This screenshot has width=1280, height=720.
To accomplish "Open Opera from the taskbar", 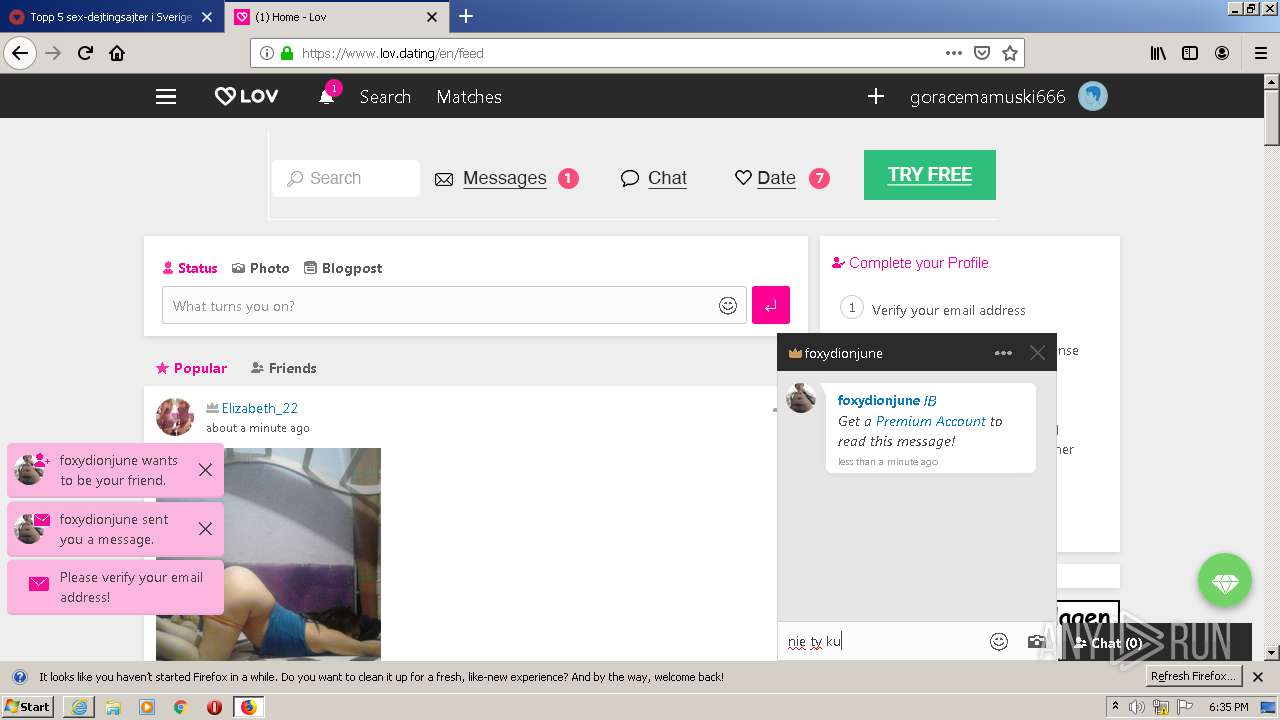I will point(214,707).
